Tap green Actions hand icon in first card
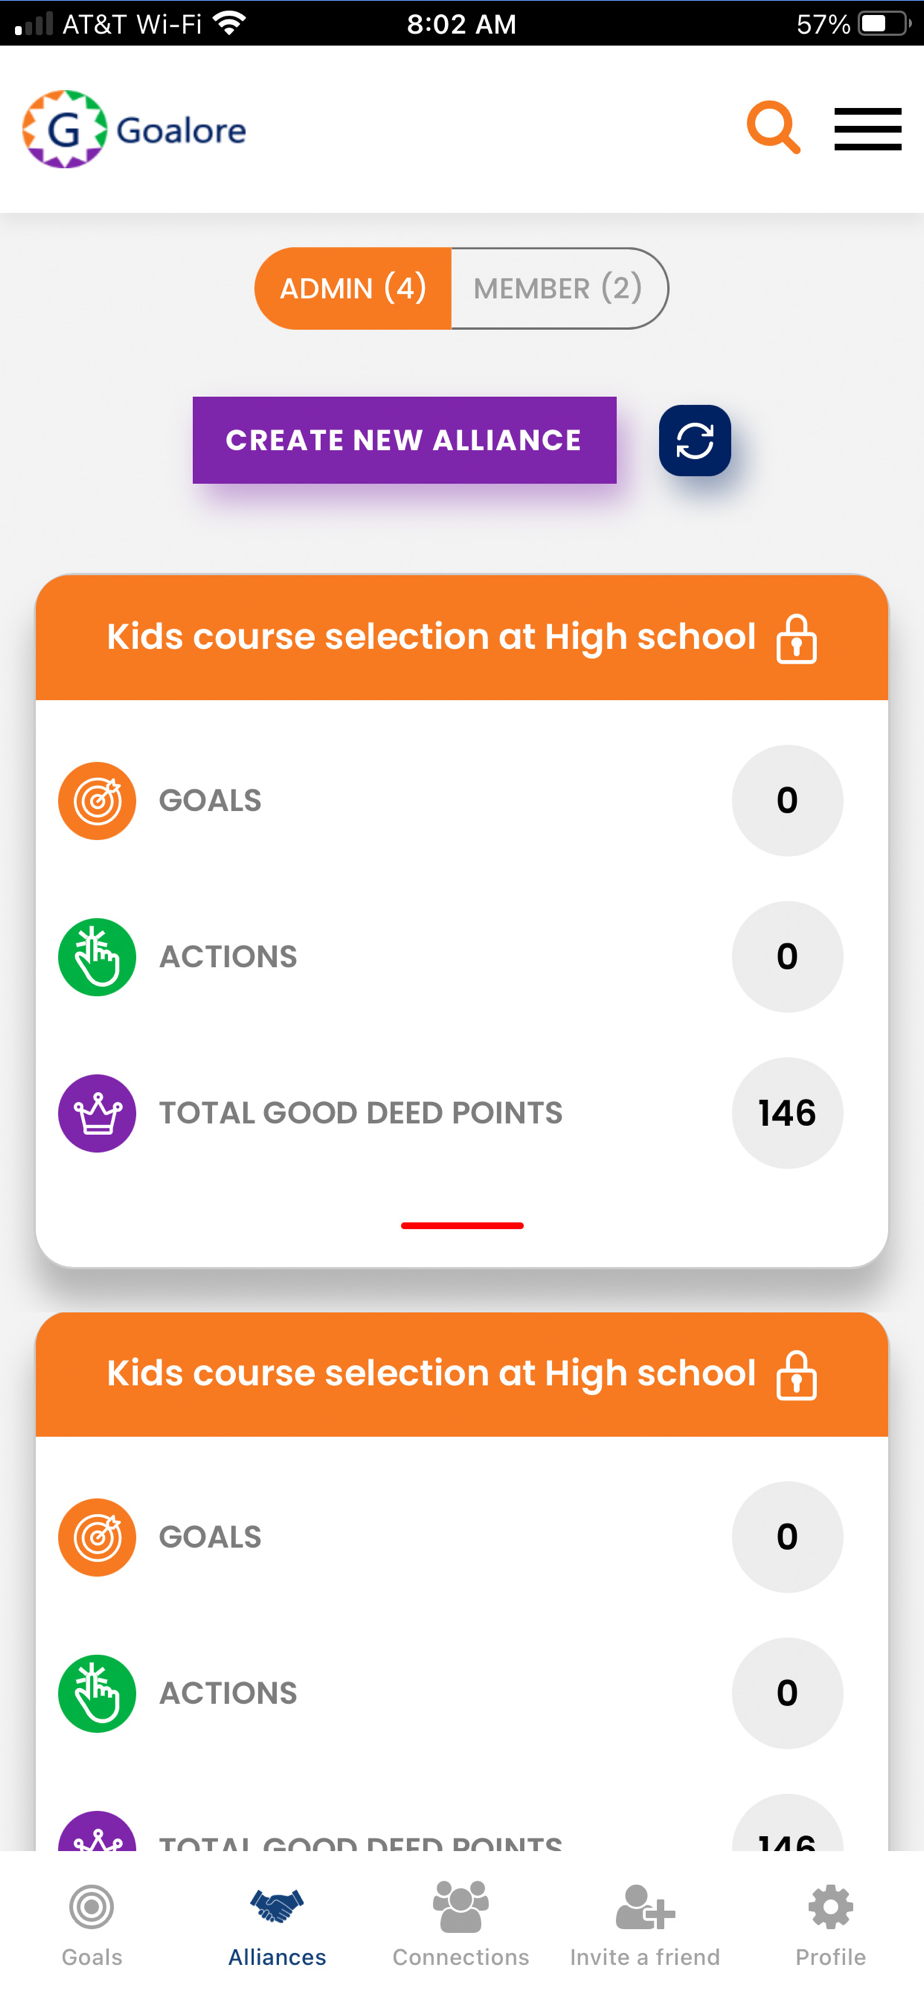The width and height of the screenshot is (924, 2000). click(97, 957)
